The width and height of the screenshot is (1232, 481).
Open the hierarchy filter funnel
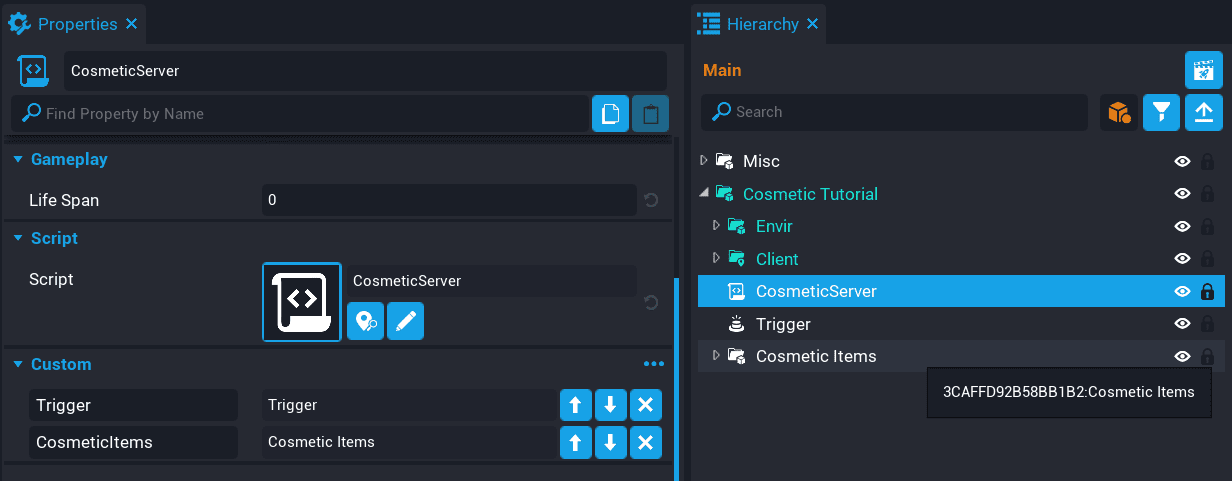click(x=1161, y=112)
